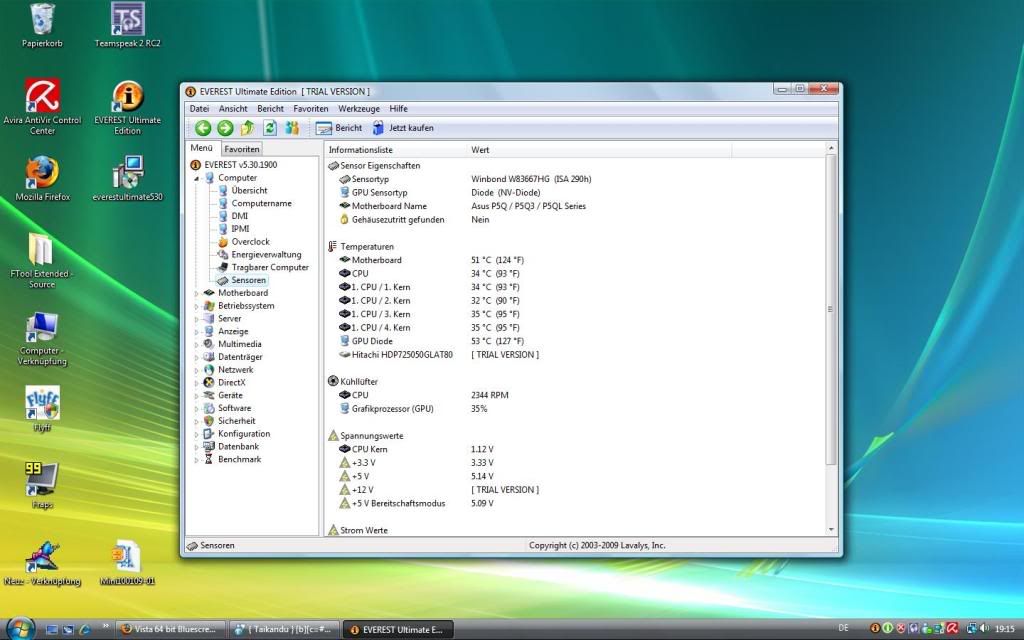
Task: Open Teamspeak 2 RC2 desktop shortcut
Action: [x=127, y=26]
